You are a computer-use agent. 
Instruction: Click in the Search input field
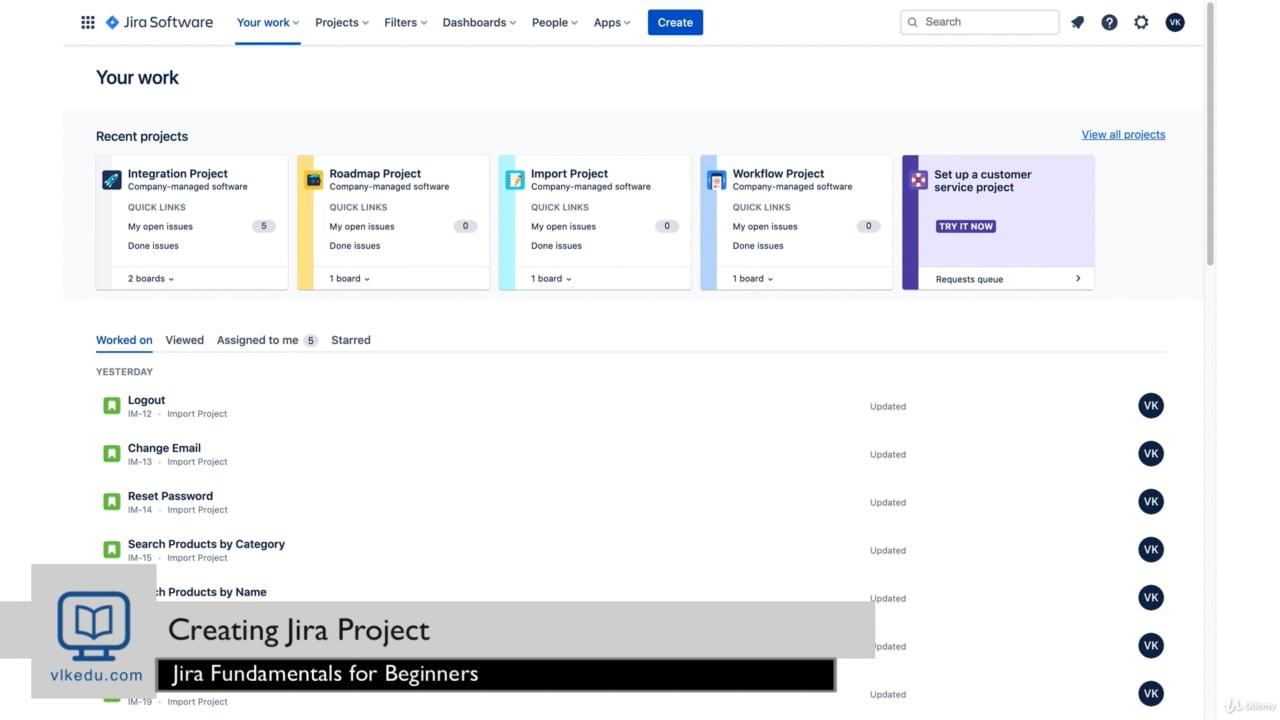980,22
